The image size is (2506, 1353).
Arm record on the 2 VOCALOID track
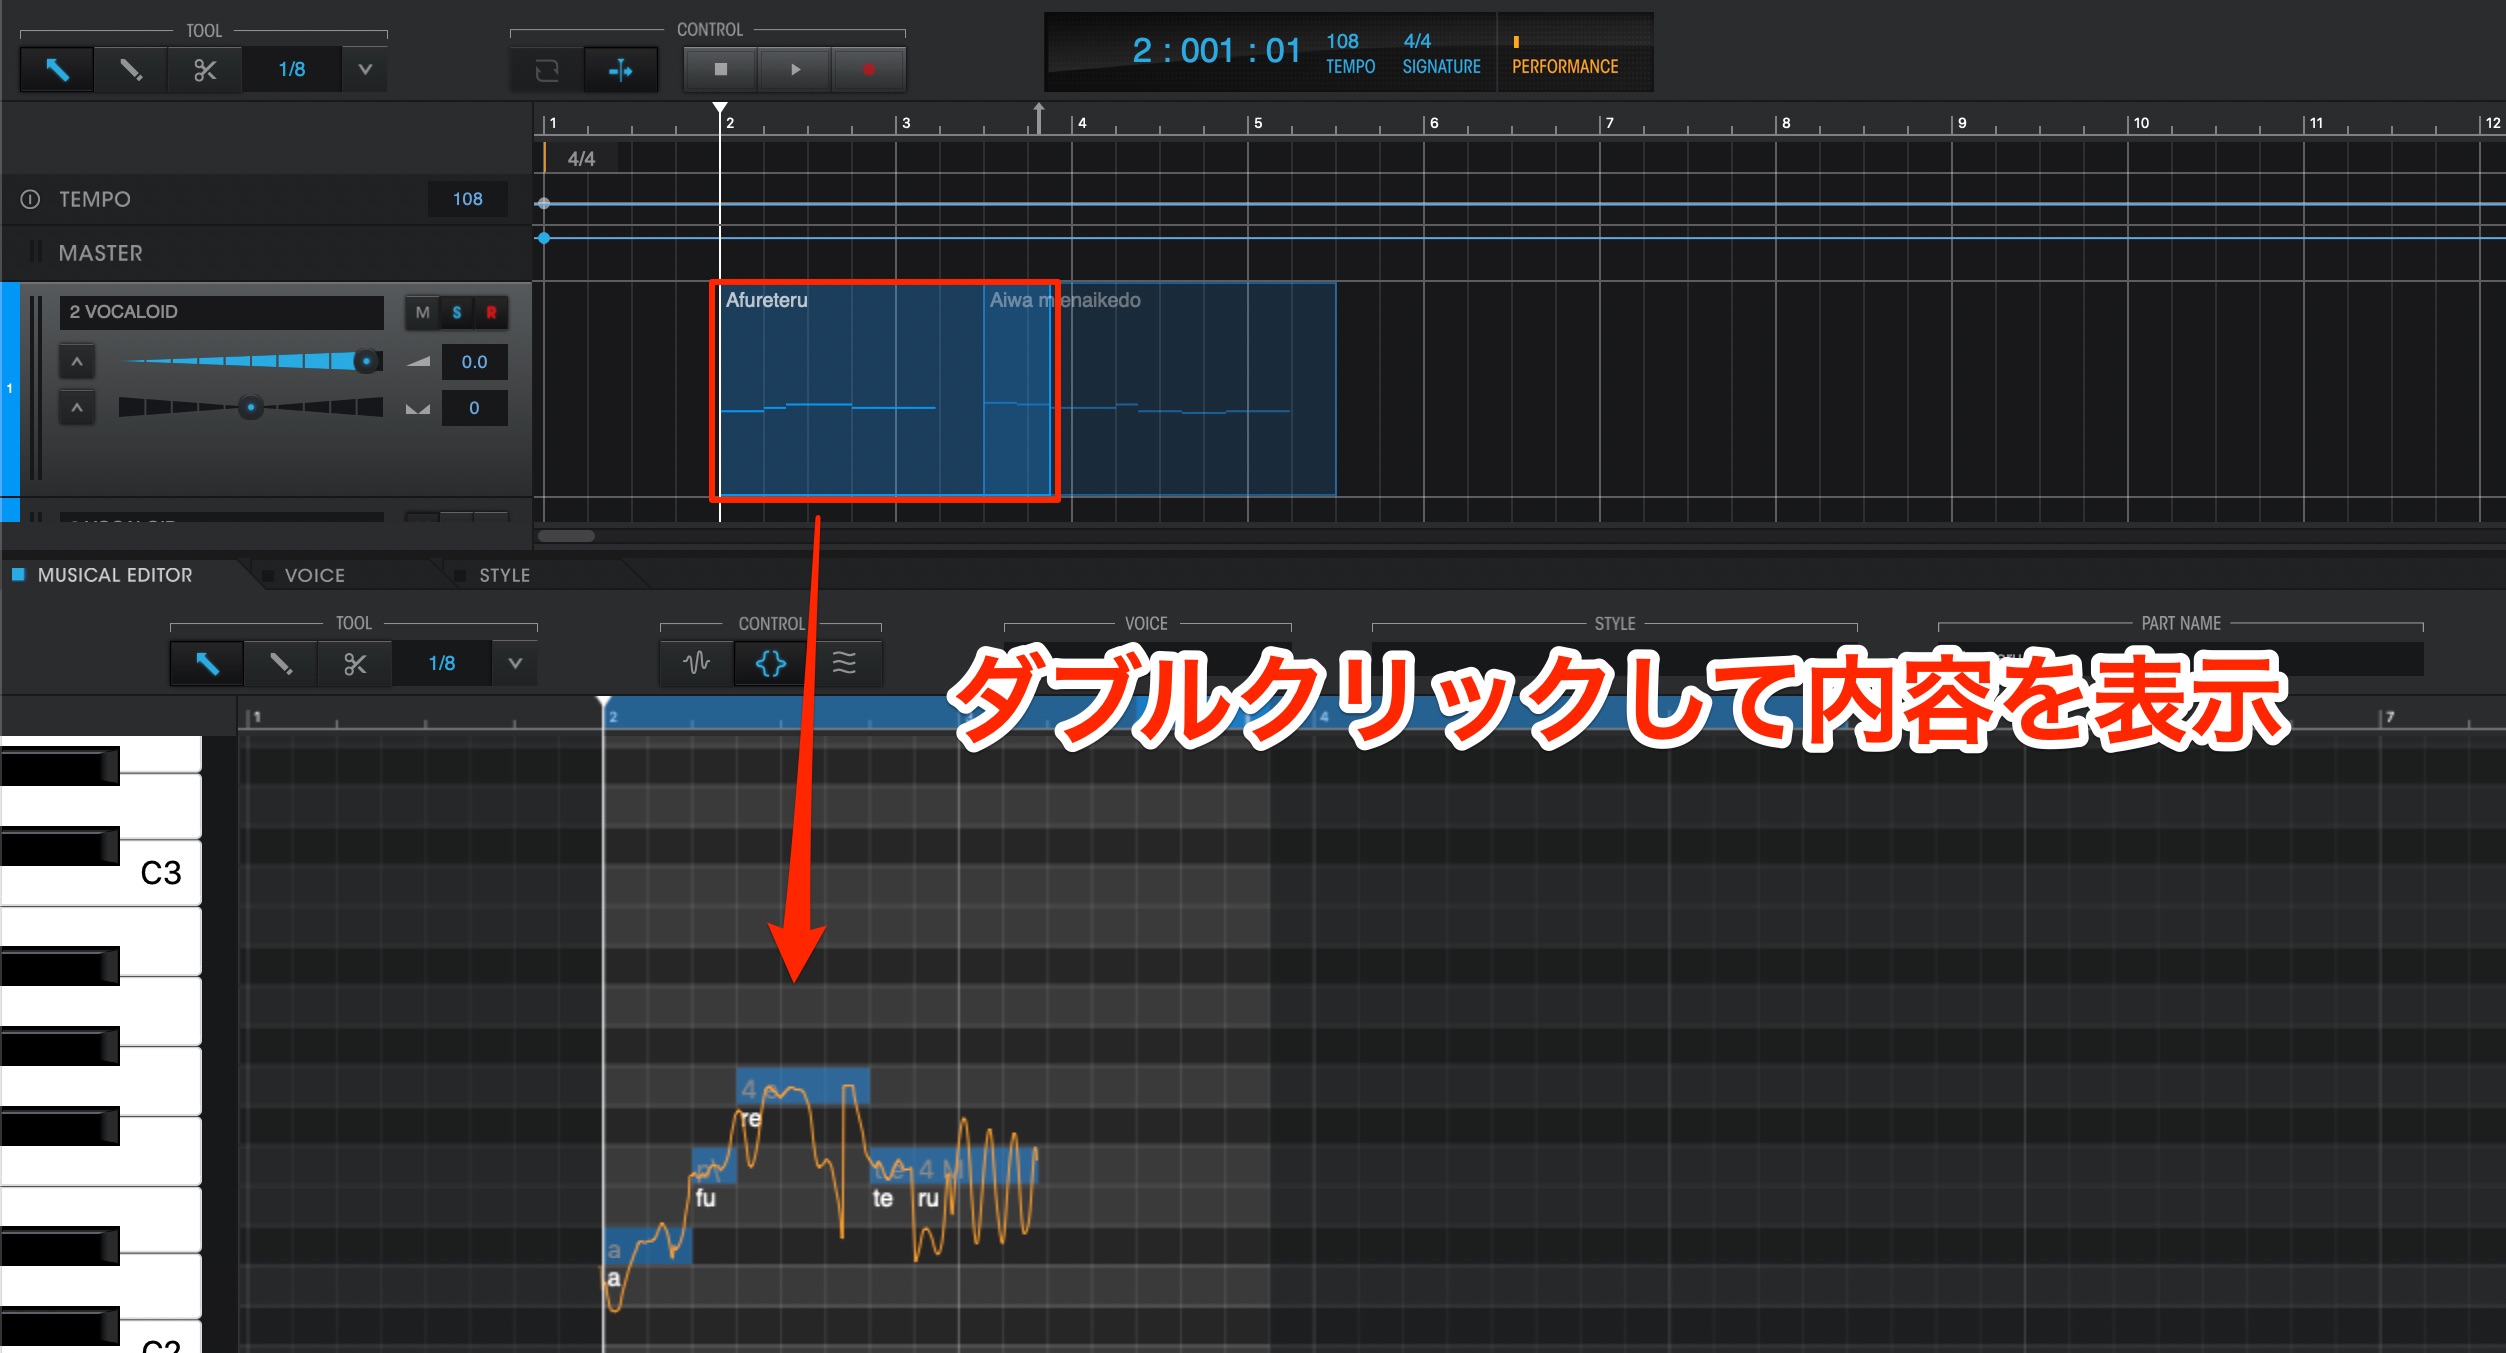click(491, 313)
